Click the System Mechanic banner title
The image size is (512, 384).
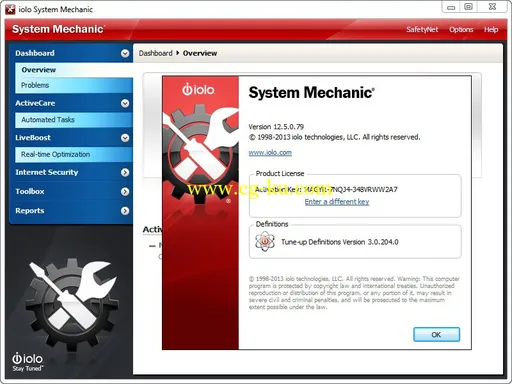pyautogui.click(x=58, y=29)
